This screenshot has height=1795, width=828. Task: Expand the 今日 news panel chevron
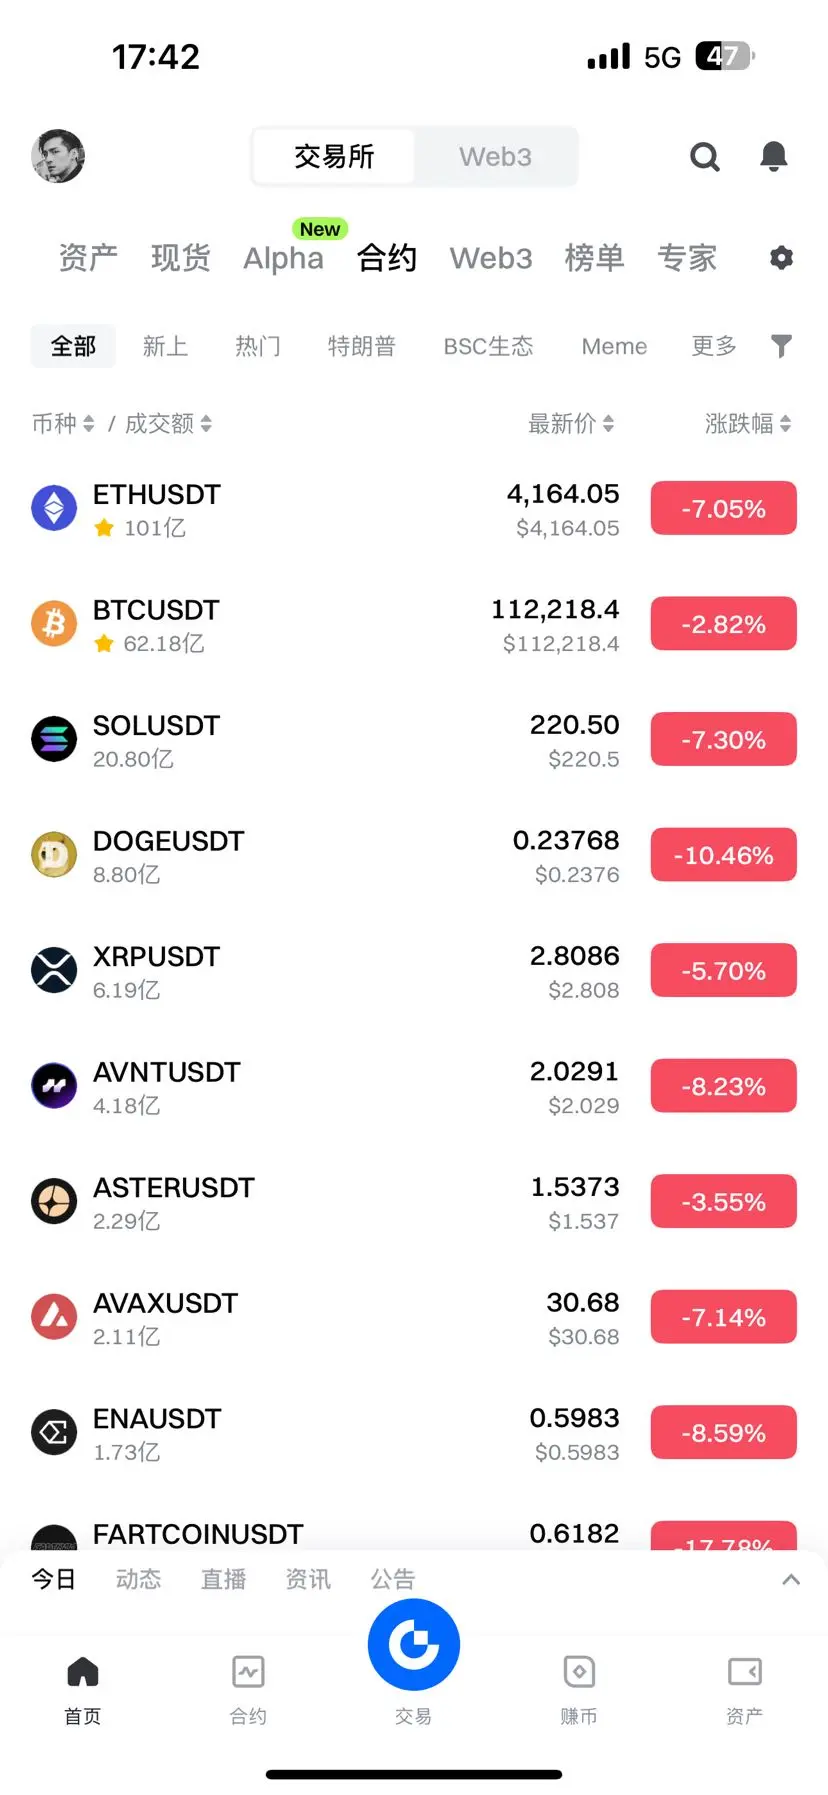pyautogui.click(x=791, y=1579)
